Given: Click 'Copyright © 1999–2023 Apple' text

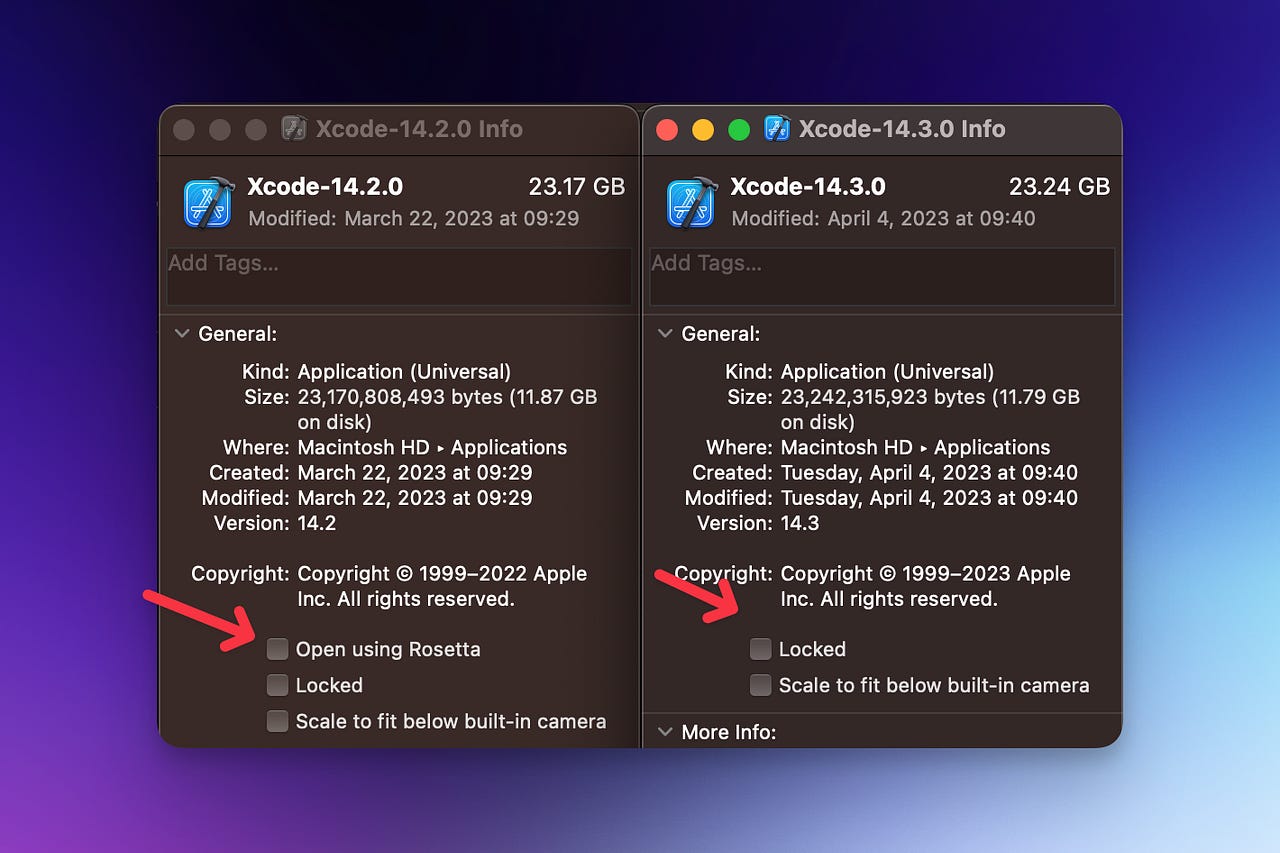Looking at the screenshot, I should coord(926,574).
